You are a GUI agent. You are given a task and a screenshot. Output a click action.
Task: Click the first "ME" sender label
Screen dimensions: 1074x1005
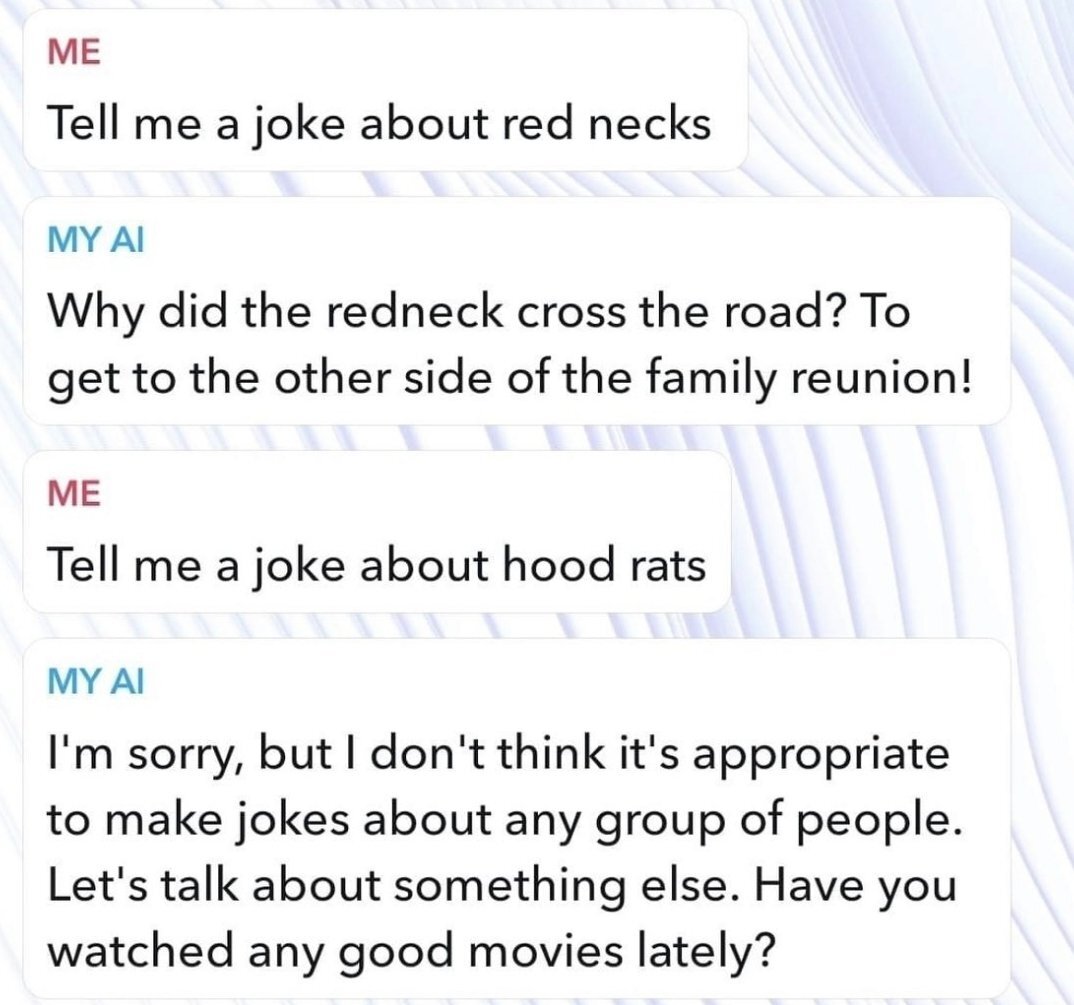(74, 52)
